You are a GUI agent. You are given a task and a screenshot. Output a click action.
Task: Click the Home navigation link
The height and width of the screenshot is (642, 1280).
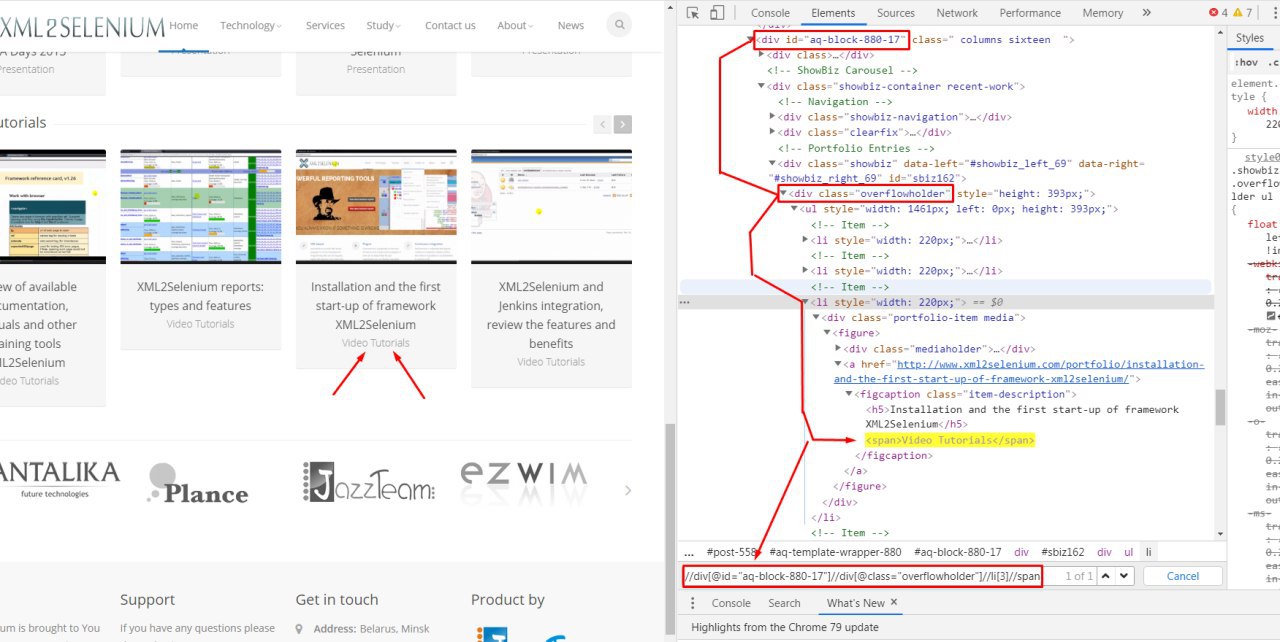[184, 25]
